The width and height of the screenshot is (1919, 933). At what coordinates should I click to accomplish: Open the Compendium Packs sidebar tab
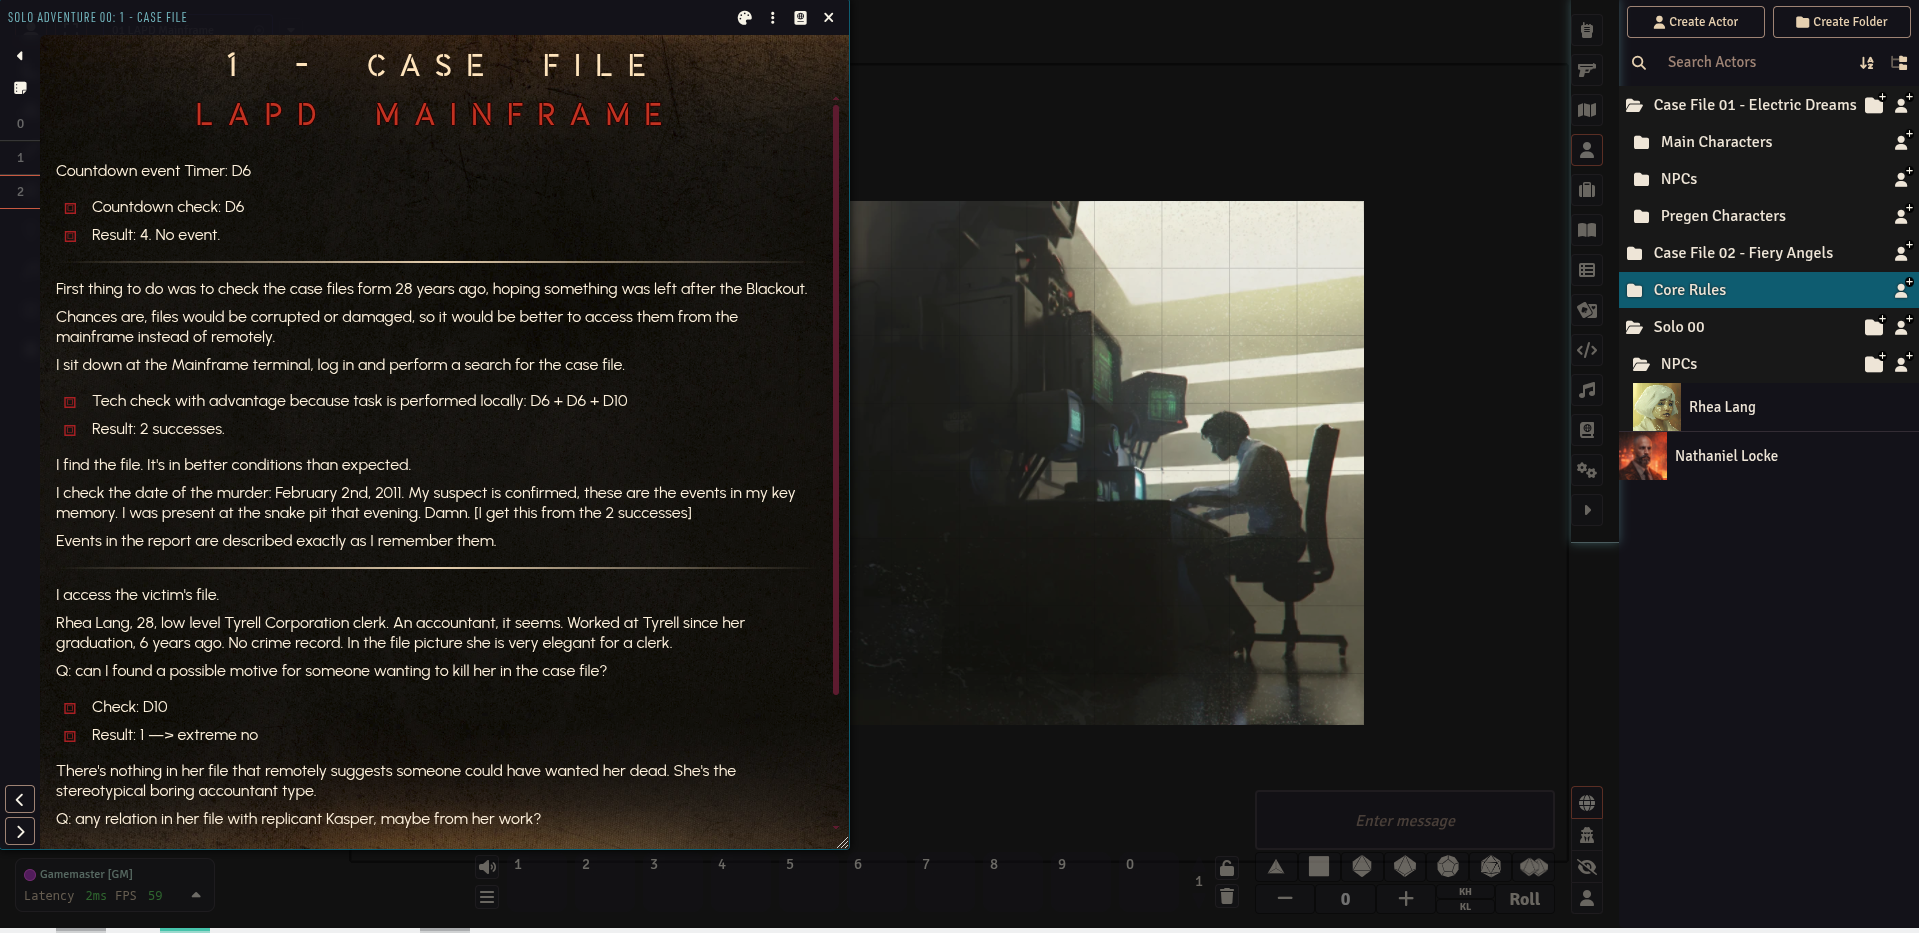[1586, 430]
